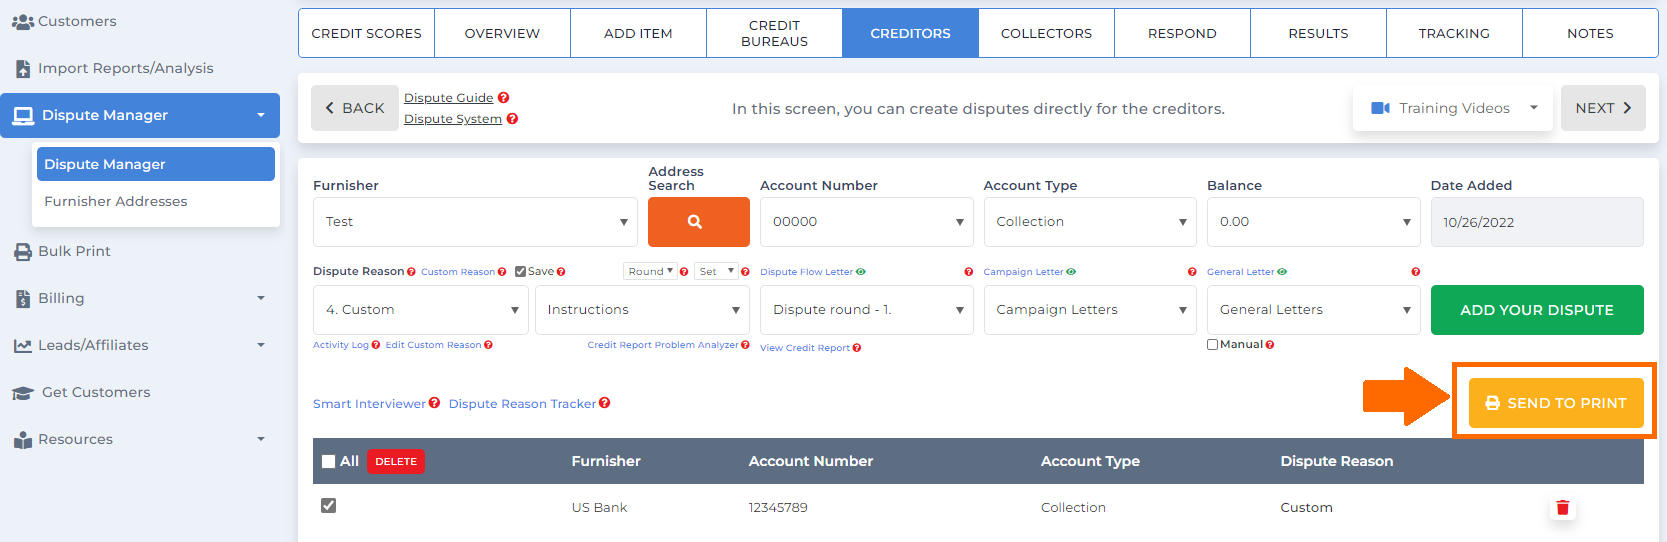Click the Add Your Dispute button

point(1537,310)
